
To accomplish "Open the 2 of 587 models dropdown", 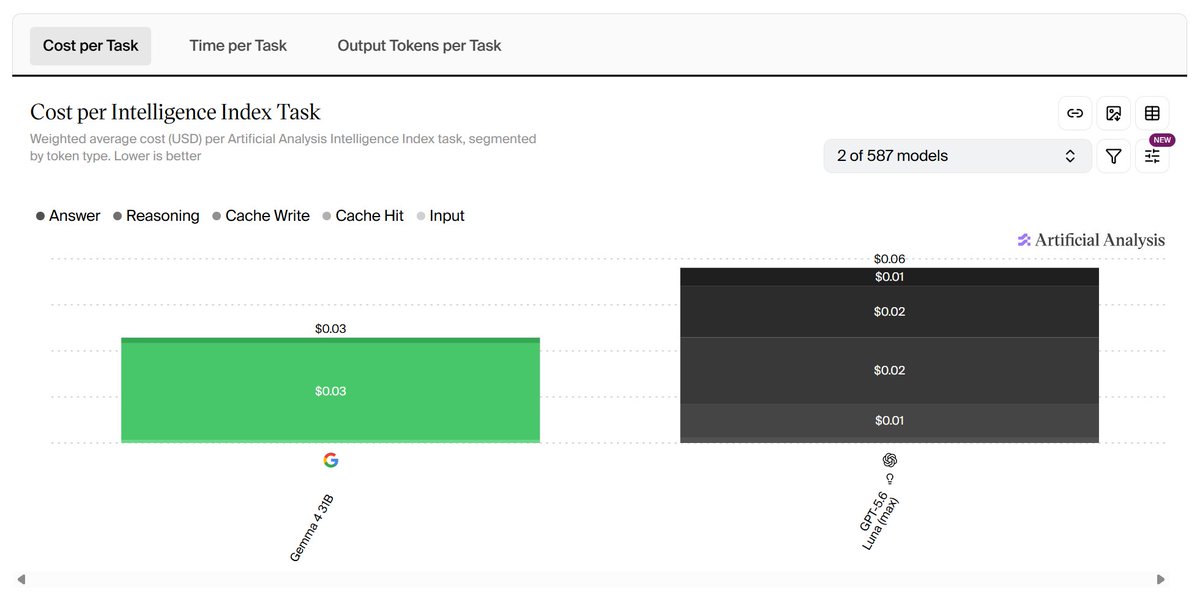I will coord(957,156).
